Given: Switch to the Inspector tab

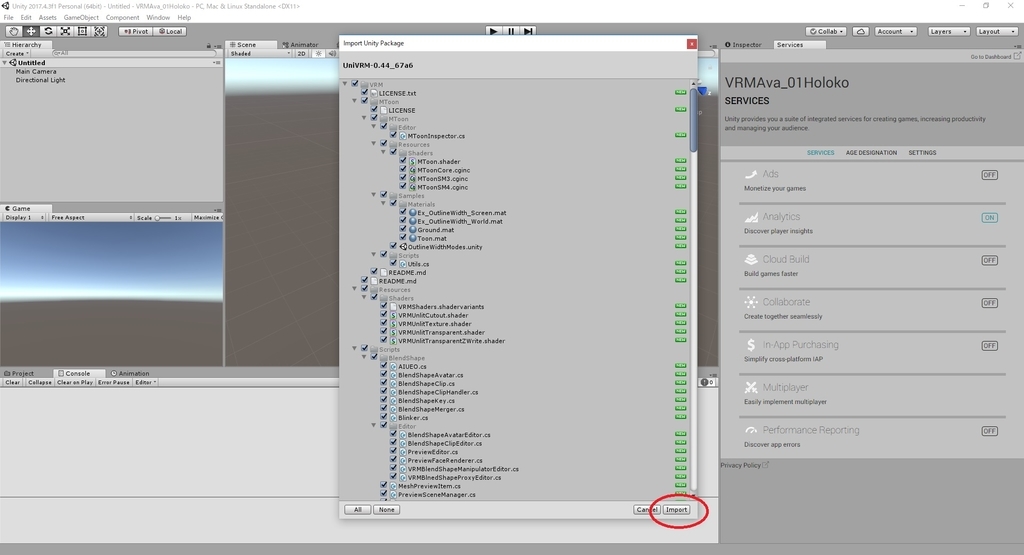Looking at the screenshot, I should (744, 45).
